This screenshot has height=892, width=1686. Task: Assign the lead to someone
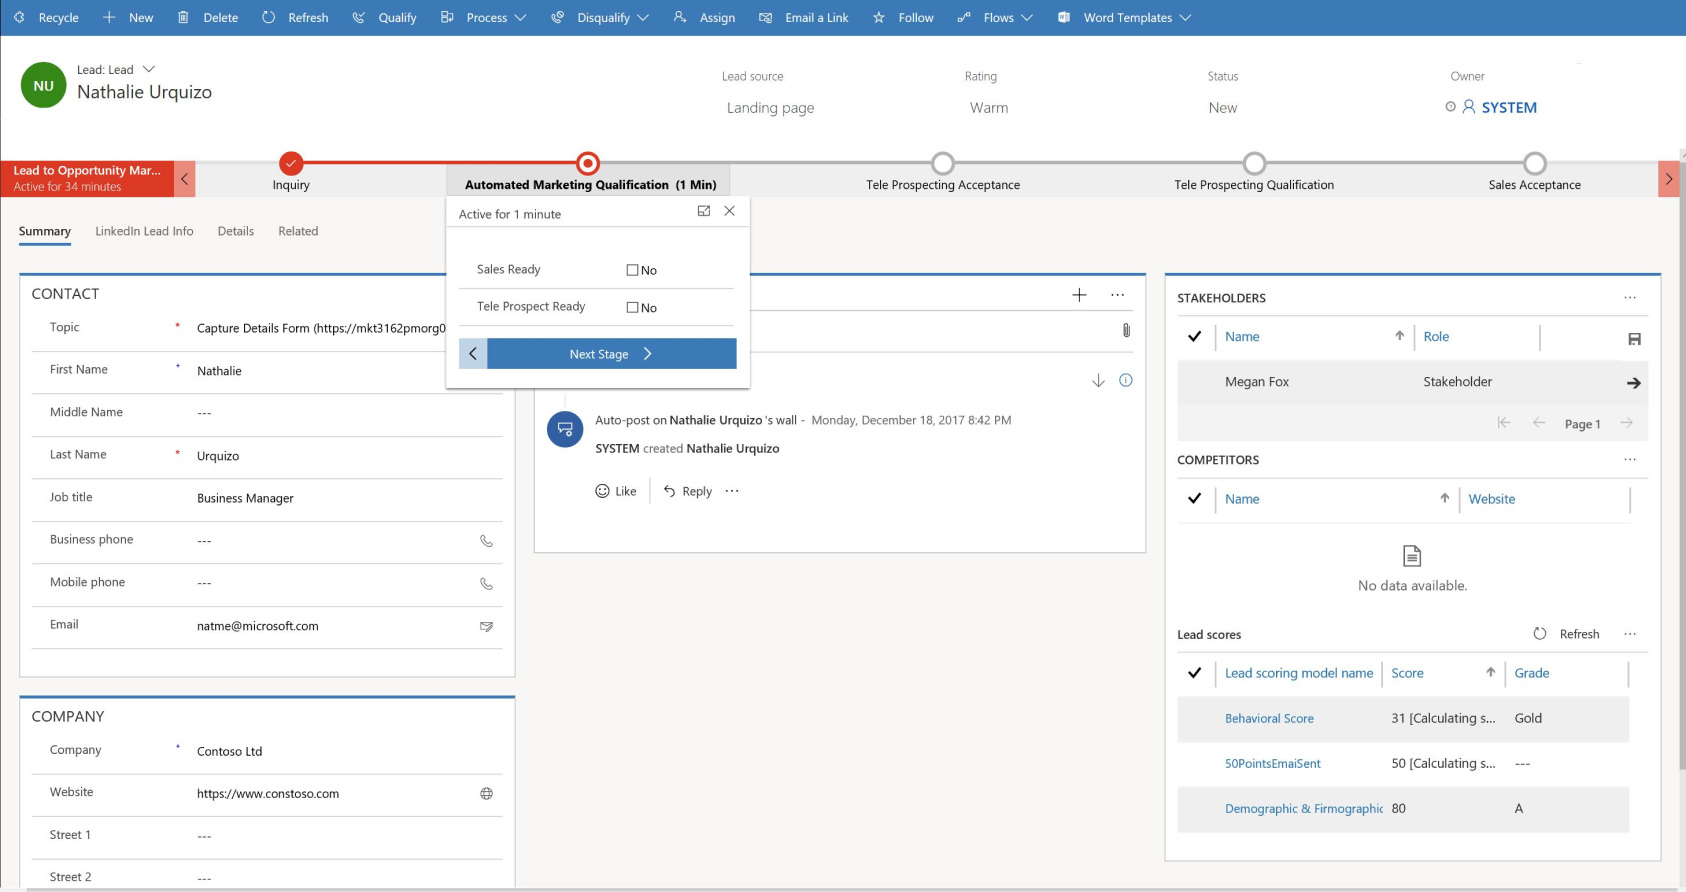tap(704, 18)
